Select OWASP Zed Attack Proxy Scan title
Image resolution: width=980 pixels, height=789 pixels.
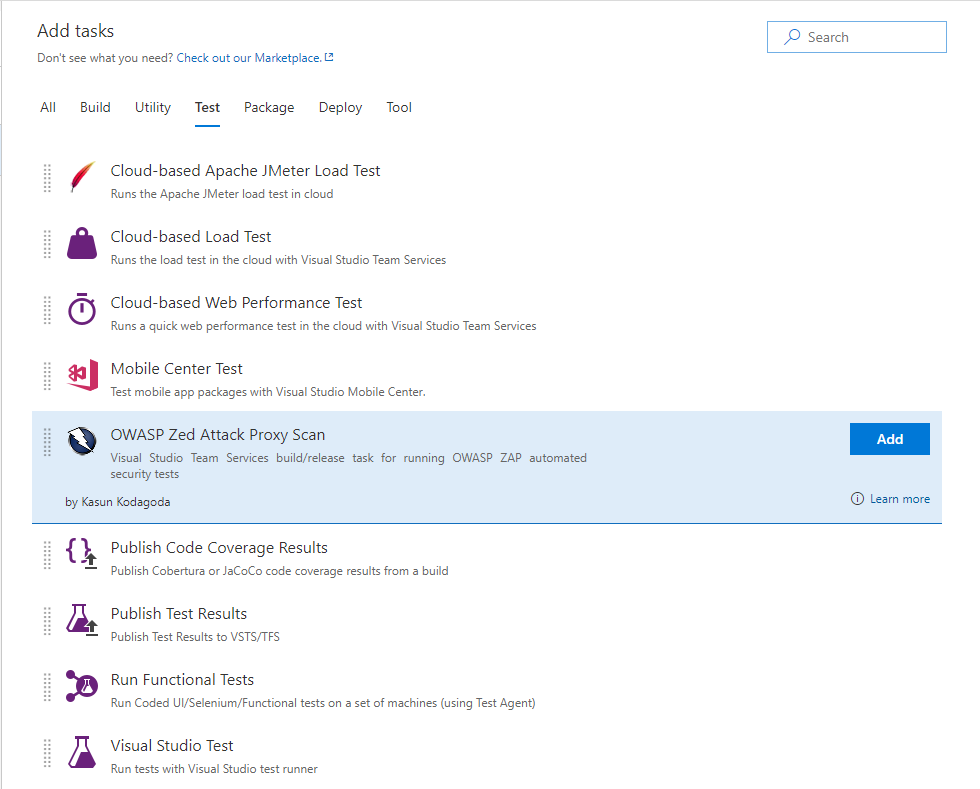pos(218,435)
